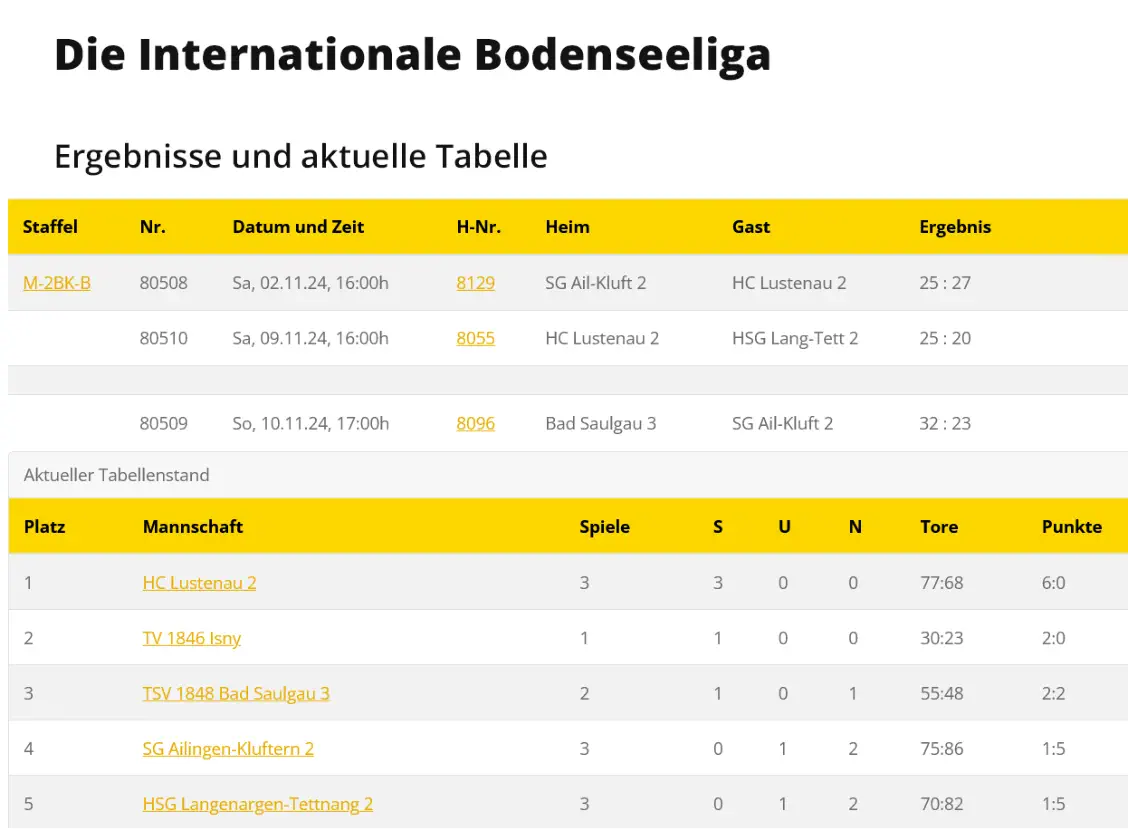Select TSV 1848 Bad Saulgau 3 link
The width and height of the screenshot is (1128, 831).
(x=236, y=693)
